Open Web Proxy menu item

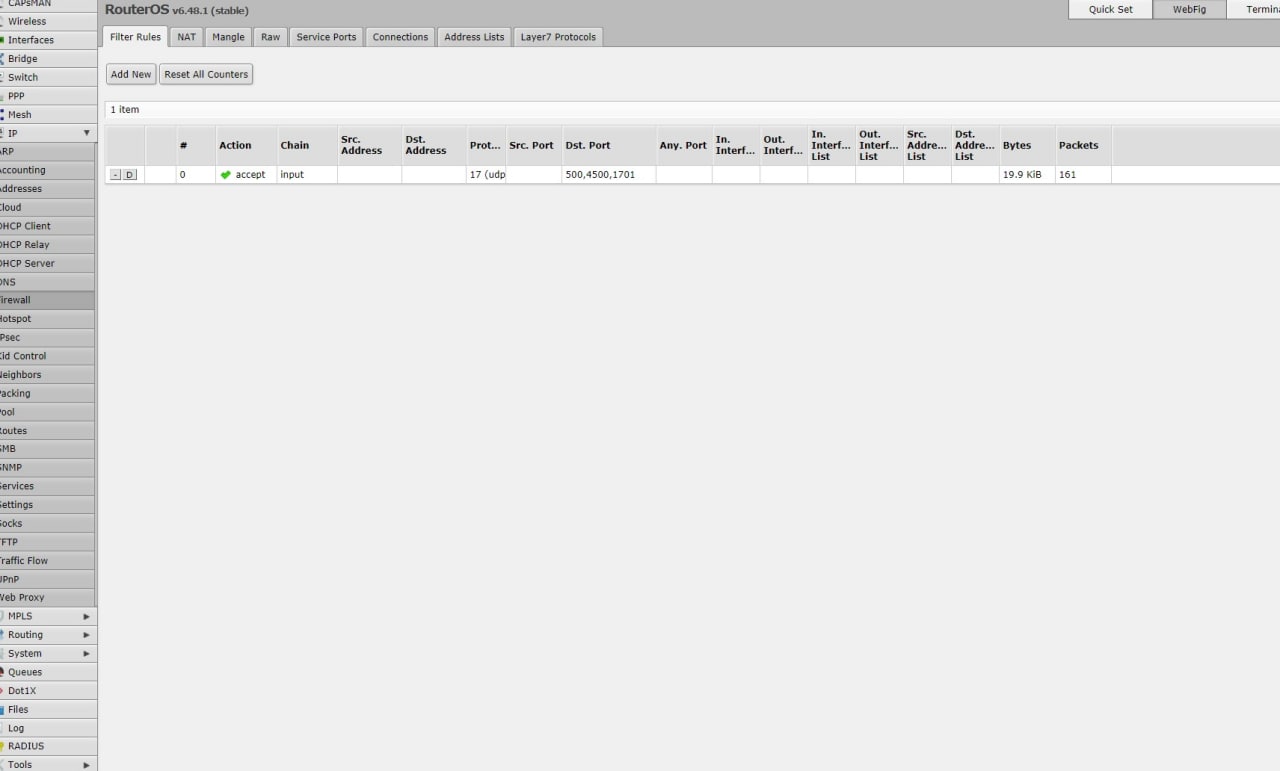click(x=47, y=598)
